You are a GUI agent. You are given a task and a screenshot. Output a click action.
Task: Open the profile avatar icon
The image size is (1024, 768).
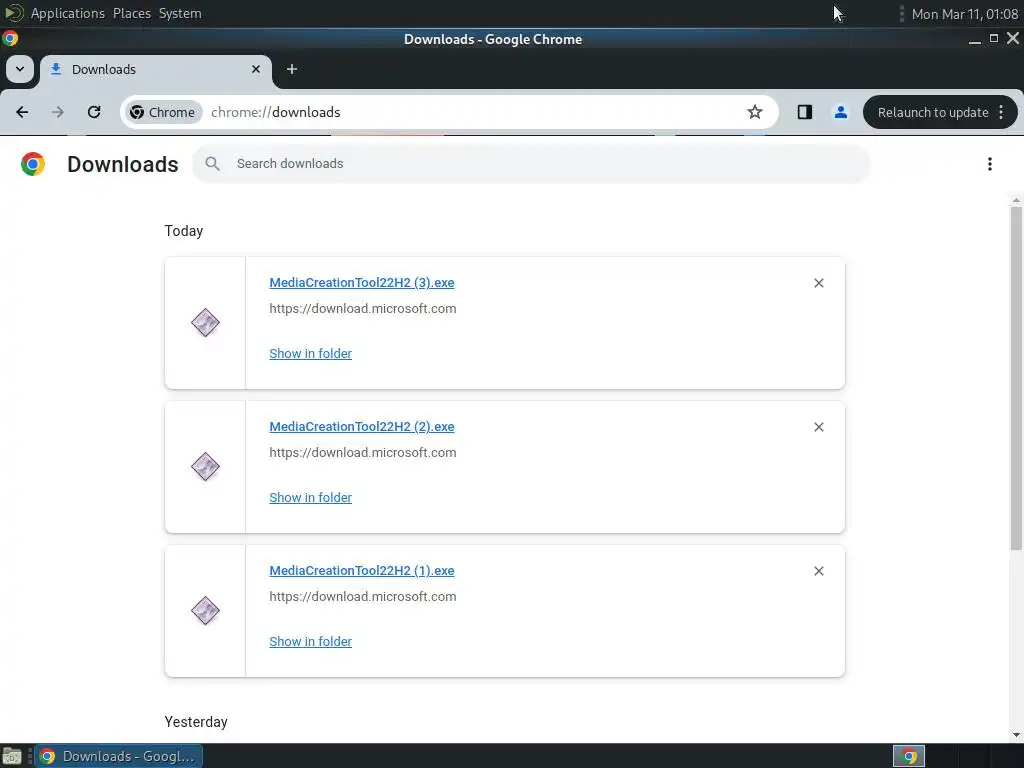pos(840,112)
